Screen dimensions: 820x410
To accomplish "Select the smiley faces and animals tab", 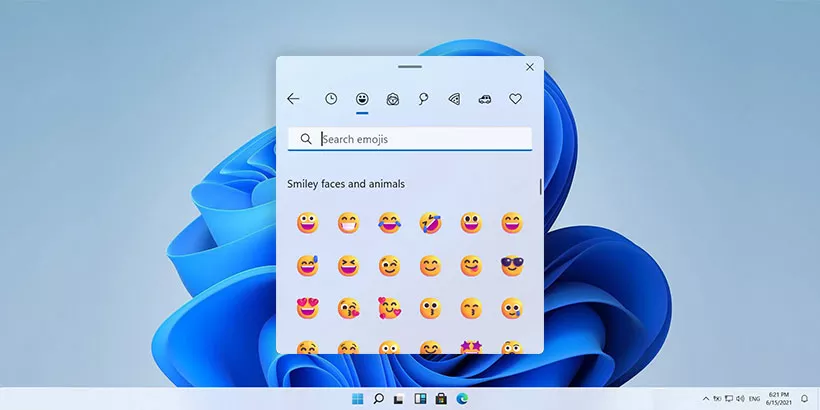I will (362, 99).
